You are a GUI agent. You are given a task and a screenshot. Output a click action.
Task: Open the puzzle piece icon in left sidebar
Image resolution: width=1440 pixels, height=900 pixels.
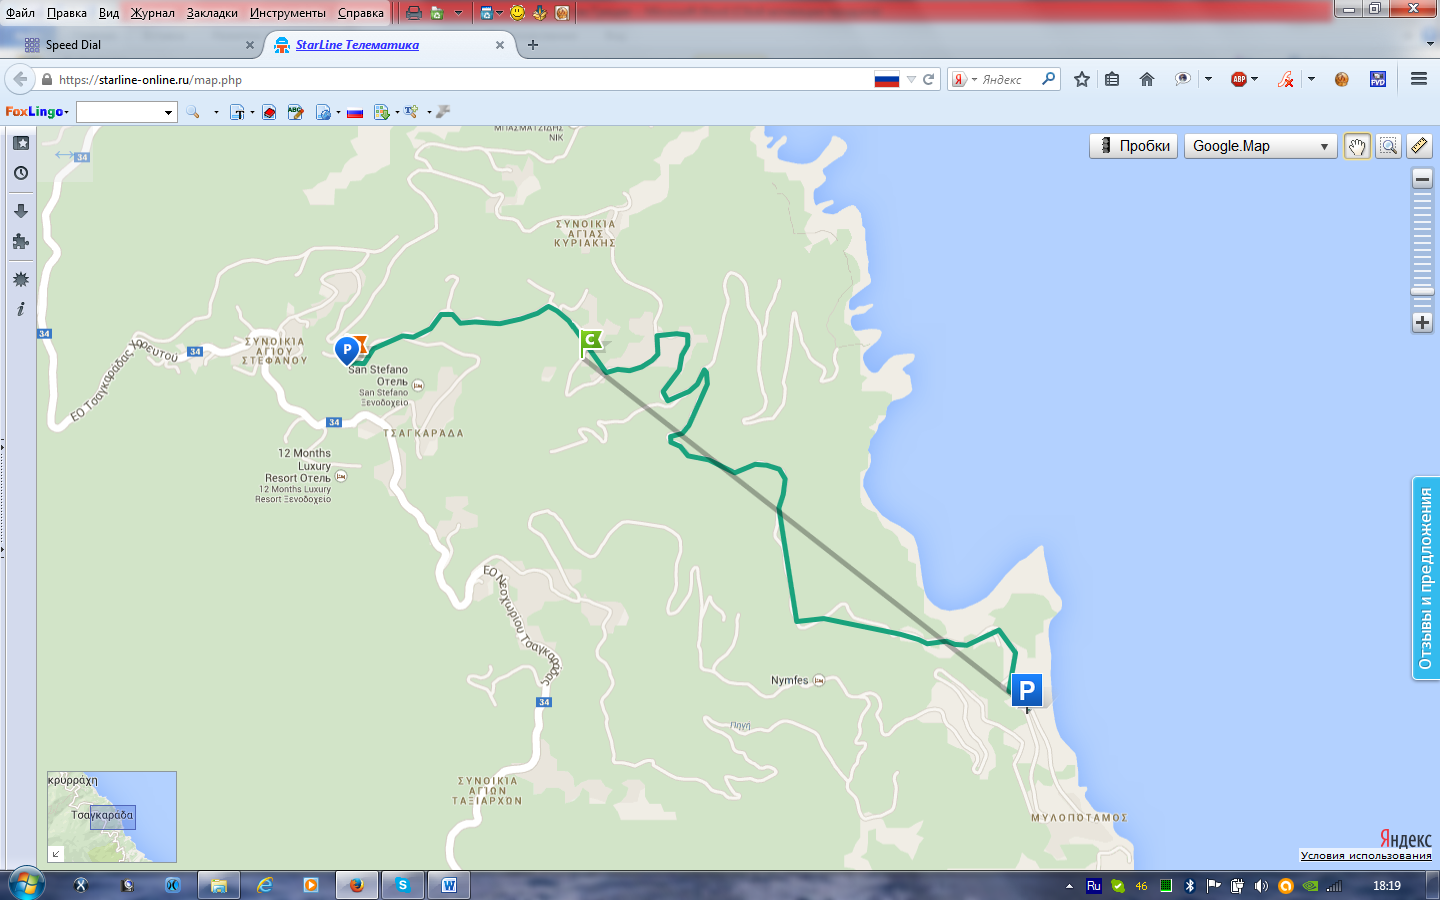tap(21, 241)
